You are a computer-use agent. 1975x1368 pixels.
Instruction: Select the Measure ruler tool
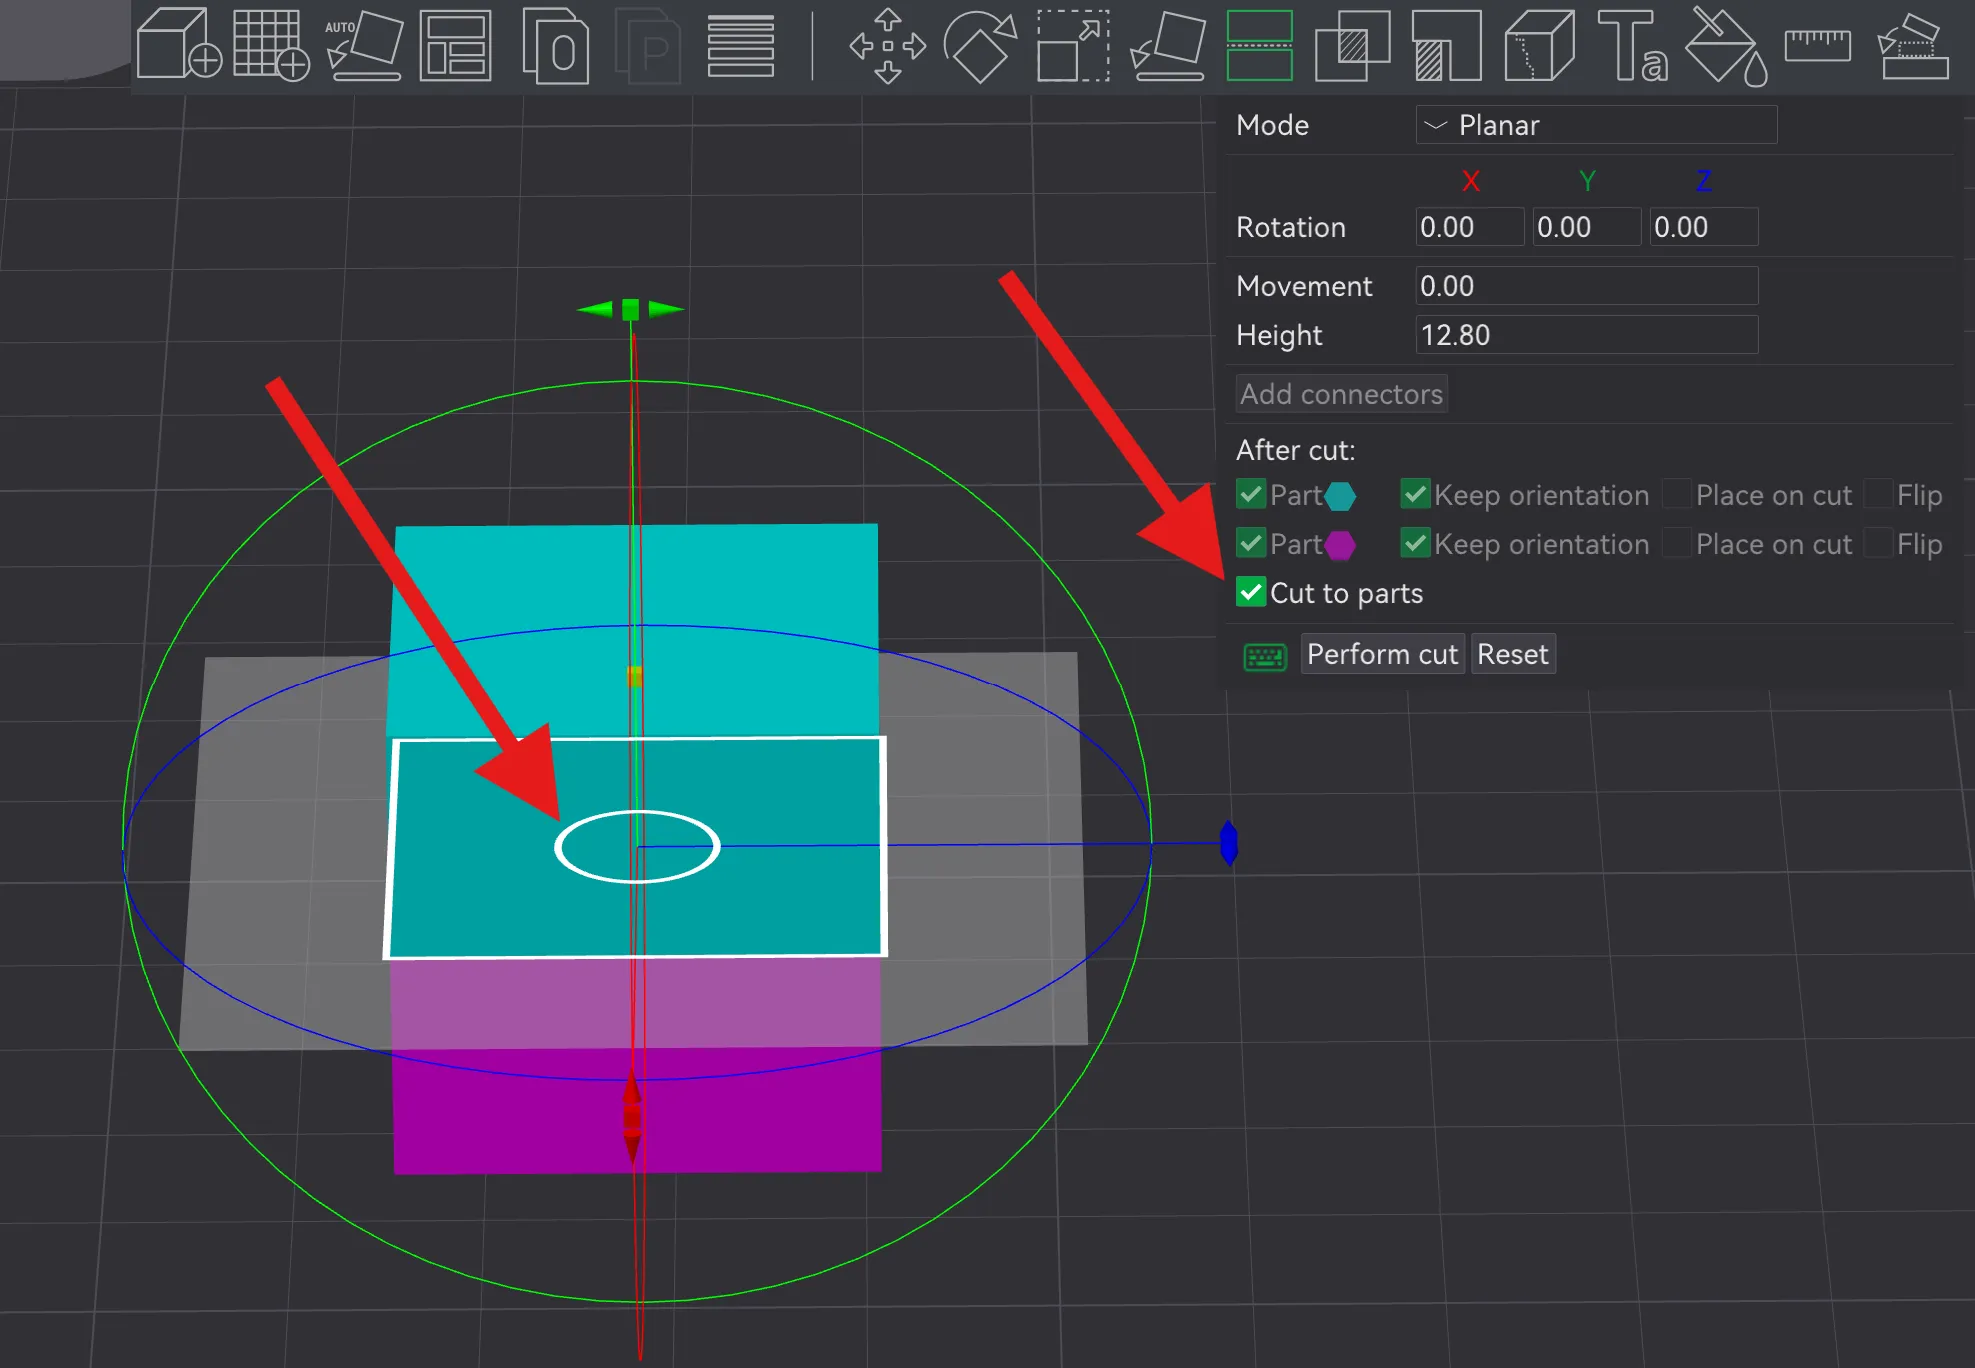click(x=1817, y=45)
